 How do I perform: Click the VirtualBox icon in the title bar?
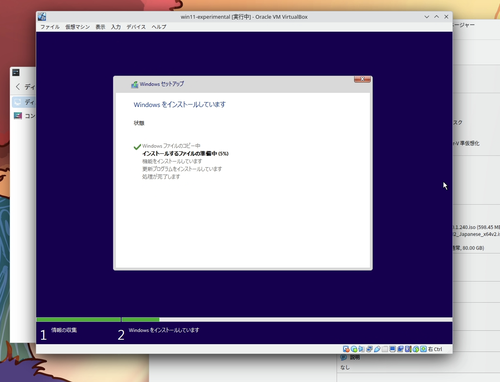[42, 17]
